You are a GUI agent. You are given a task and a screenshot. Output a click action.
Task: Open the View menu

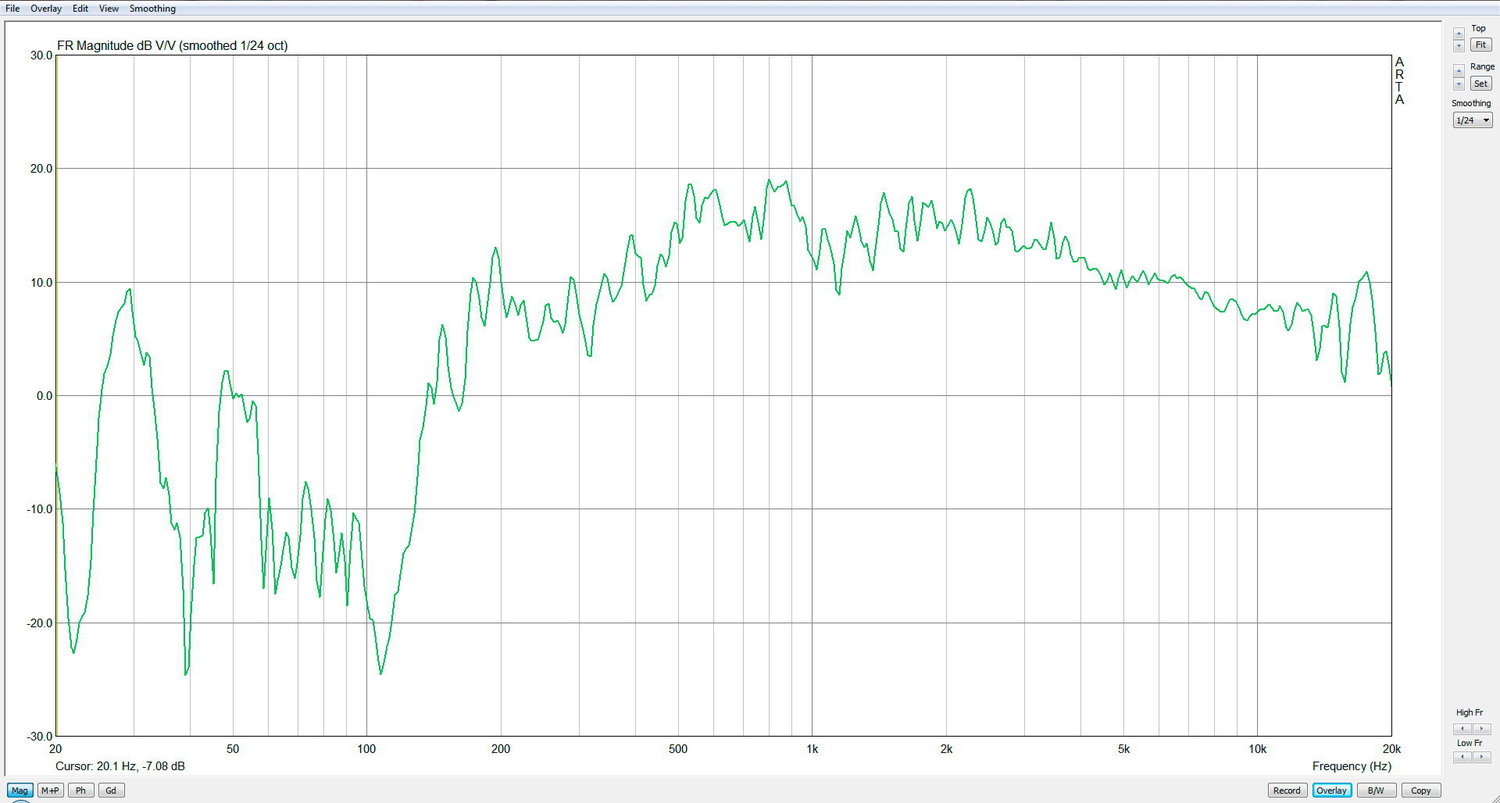pyautogui.click(x=109, y=8)
